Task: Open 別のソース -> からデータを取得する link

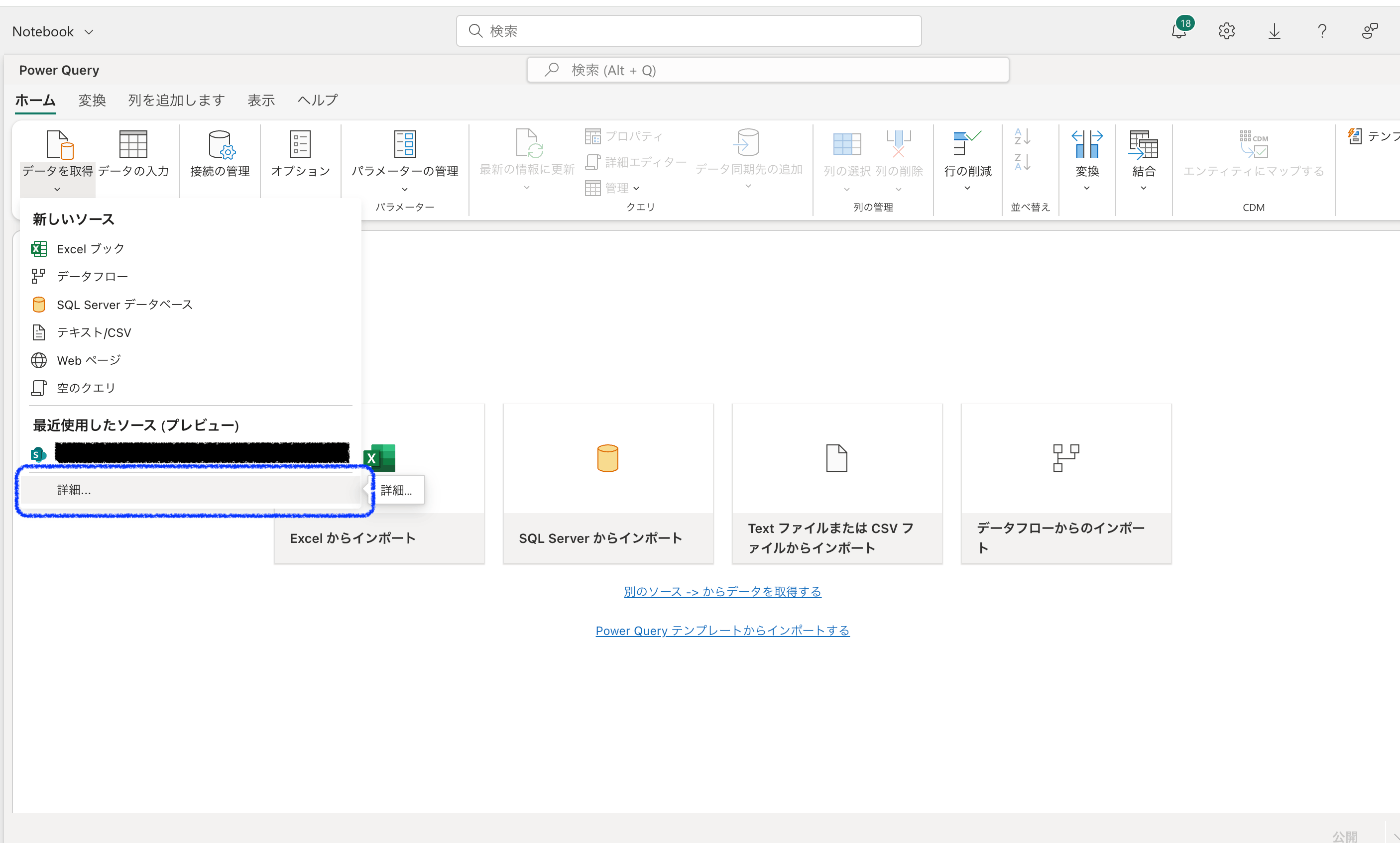Action: point(722,592)
